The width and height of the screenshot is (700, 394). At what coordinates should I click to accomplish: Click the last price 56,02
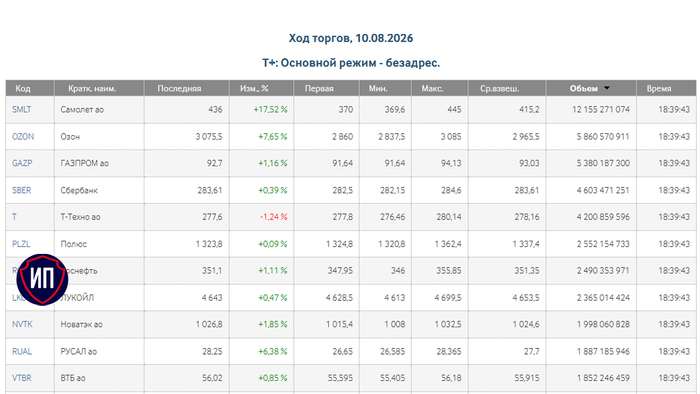[x=212, y=378]
